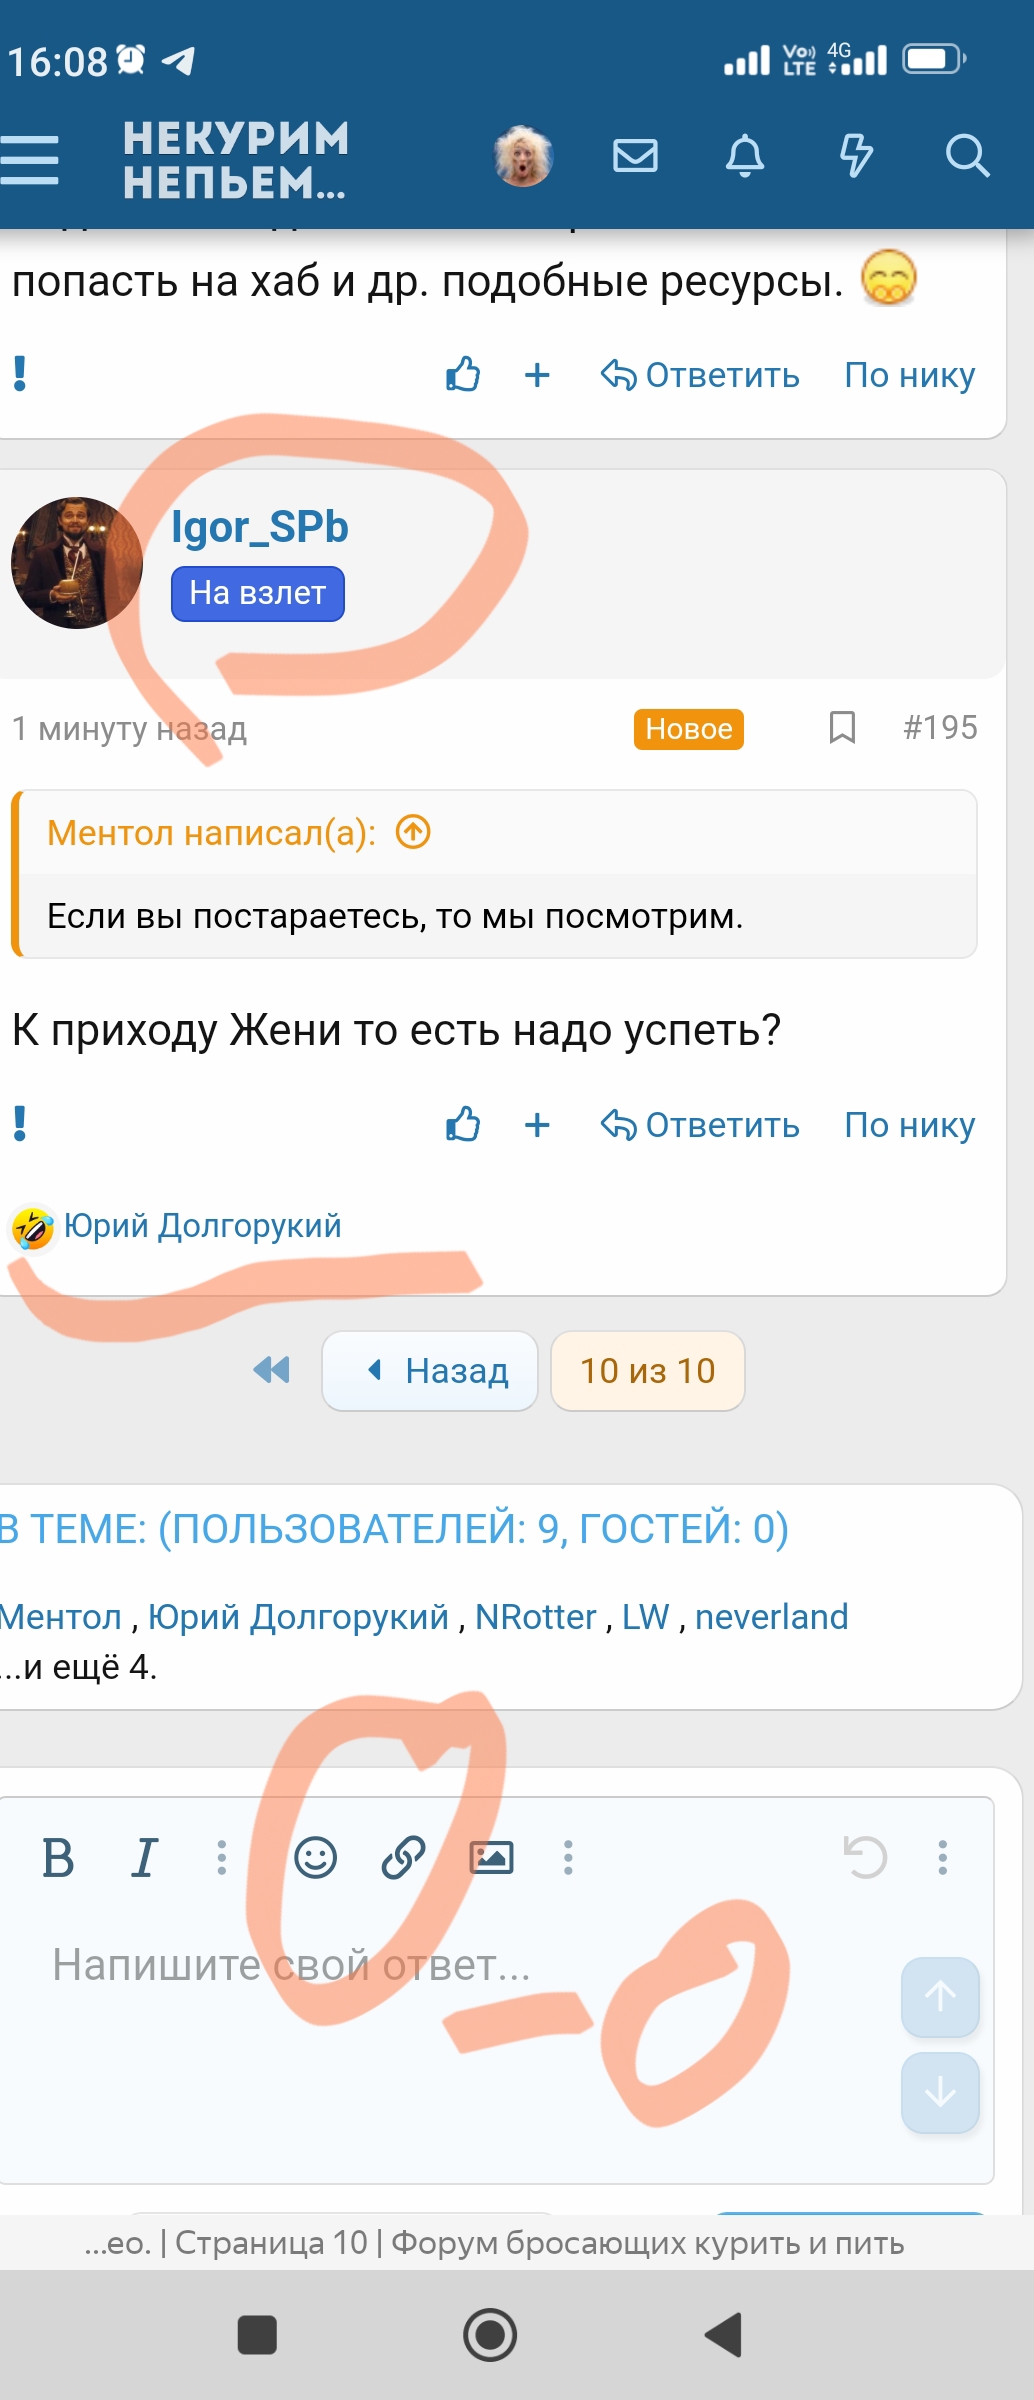The image size is (1034, 2400).
Task: Report post #195 with the exclamation icon
Action: tap(20, 1124)
